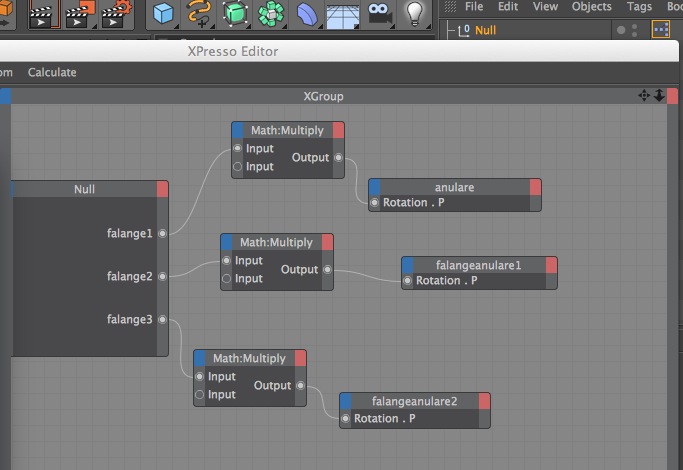This screenshot has height=470, width=683.
Task: Click Output port of Multiply feeding falangeanulare1
Action: 328,270
